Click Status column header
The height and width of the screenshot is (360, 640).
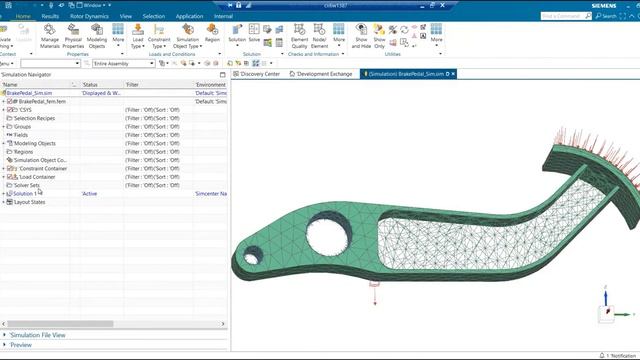[102, 84]
